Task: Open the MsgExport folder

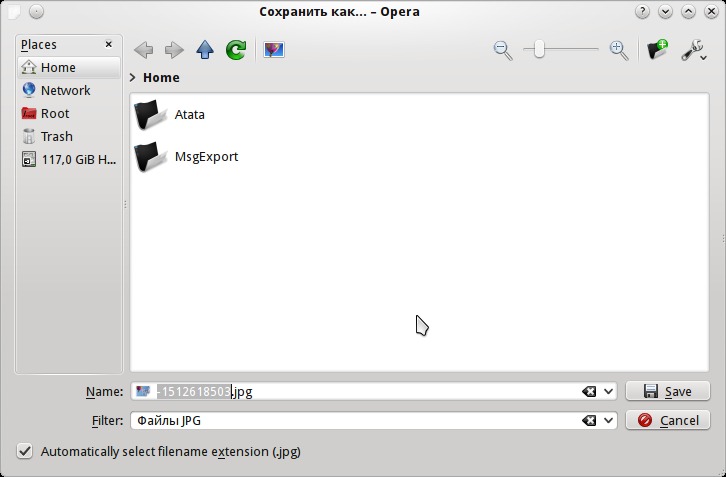Action: [x=186, y=157]
